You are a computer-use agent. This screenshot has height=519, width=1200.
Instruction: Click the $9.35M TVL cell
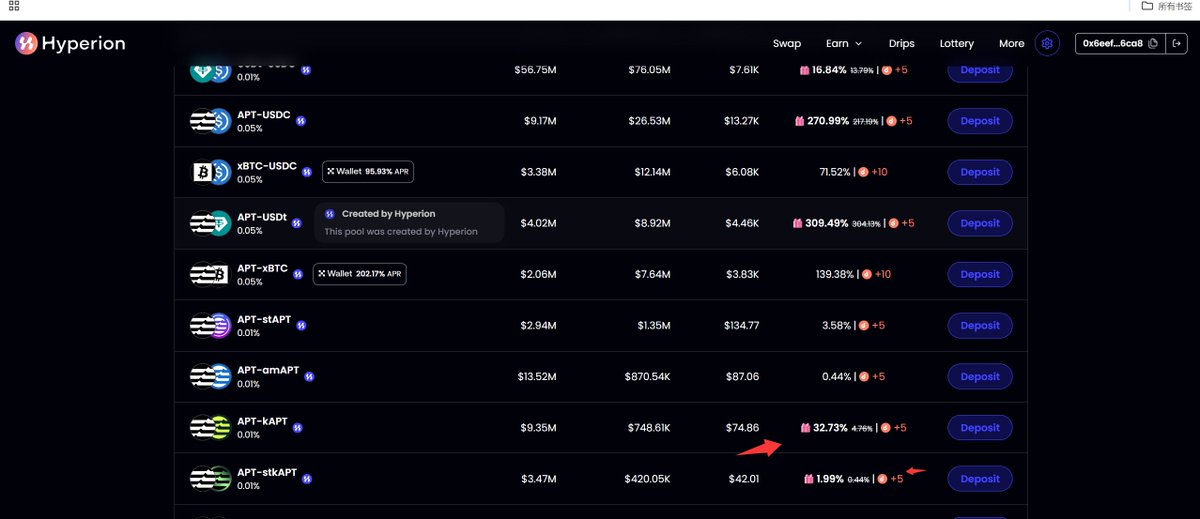pyautogui.click(x=539, y=428)
